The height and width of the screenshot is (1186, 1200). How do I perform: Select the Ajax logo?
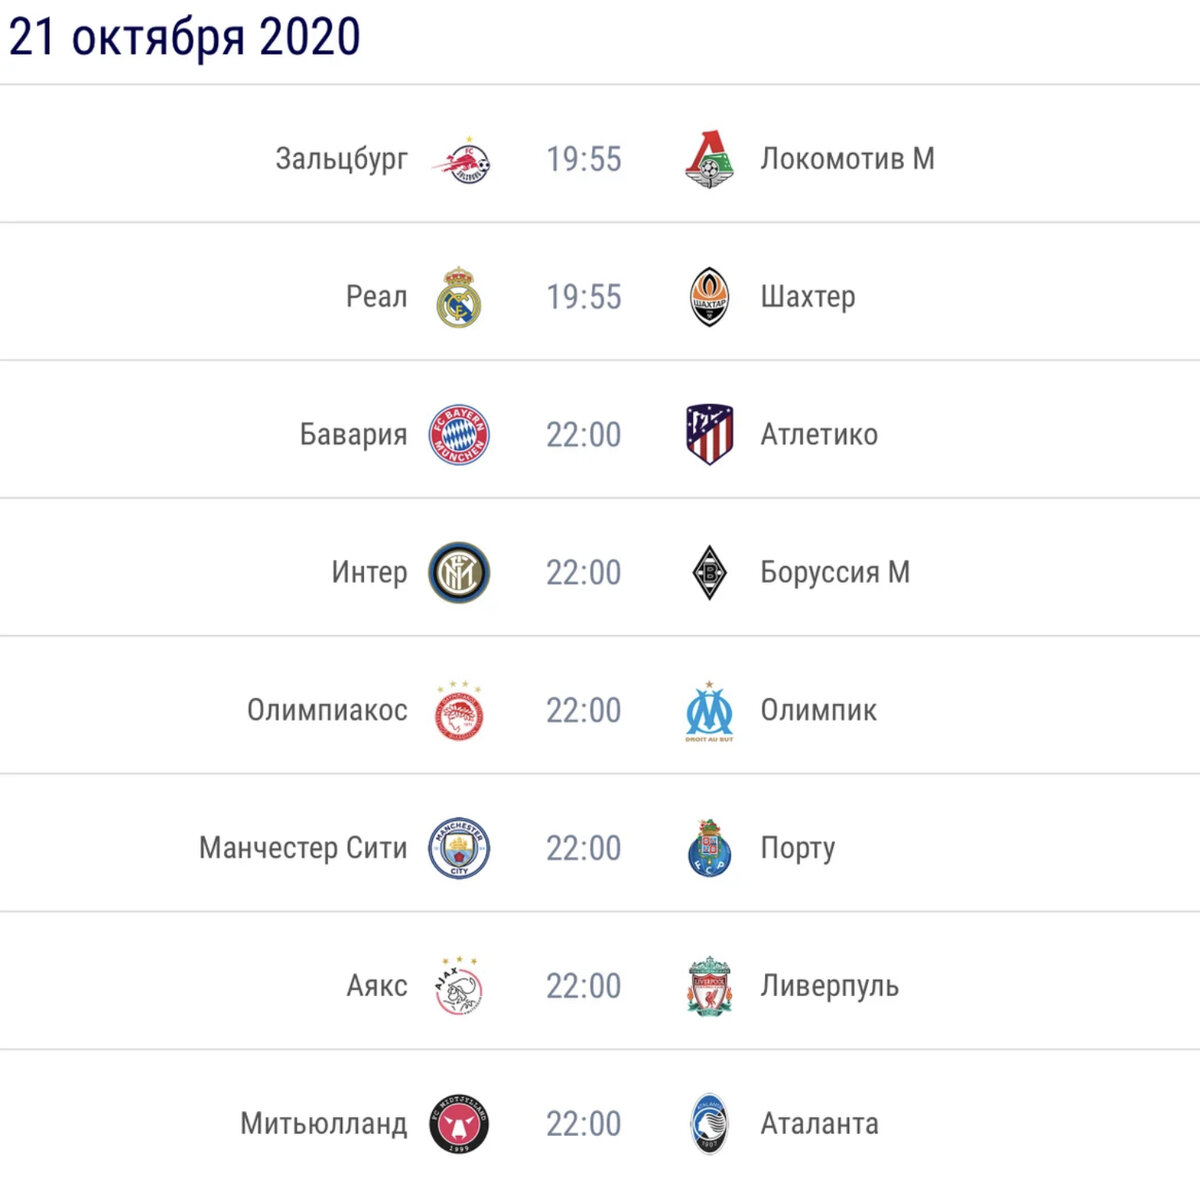coord(460,987)
